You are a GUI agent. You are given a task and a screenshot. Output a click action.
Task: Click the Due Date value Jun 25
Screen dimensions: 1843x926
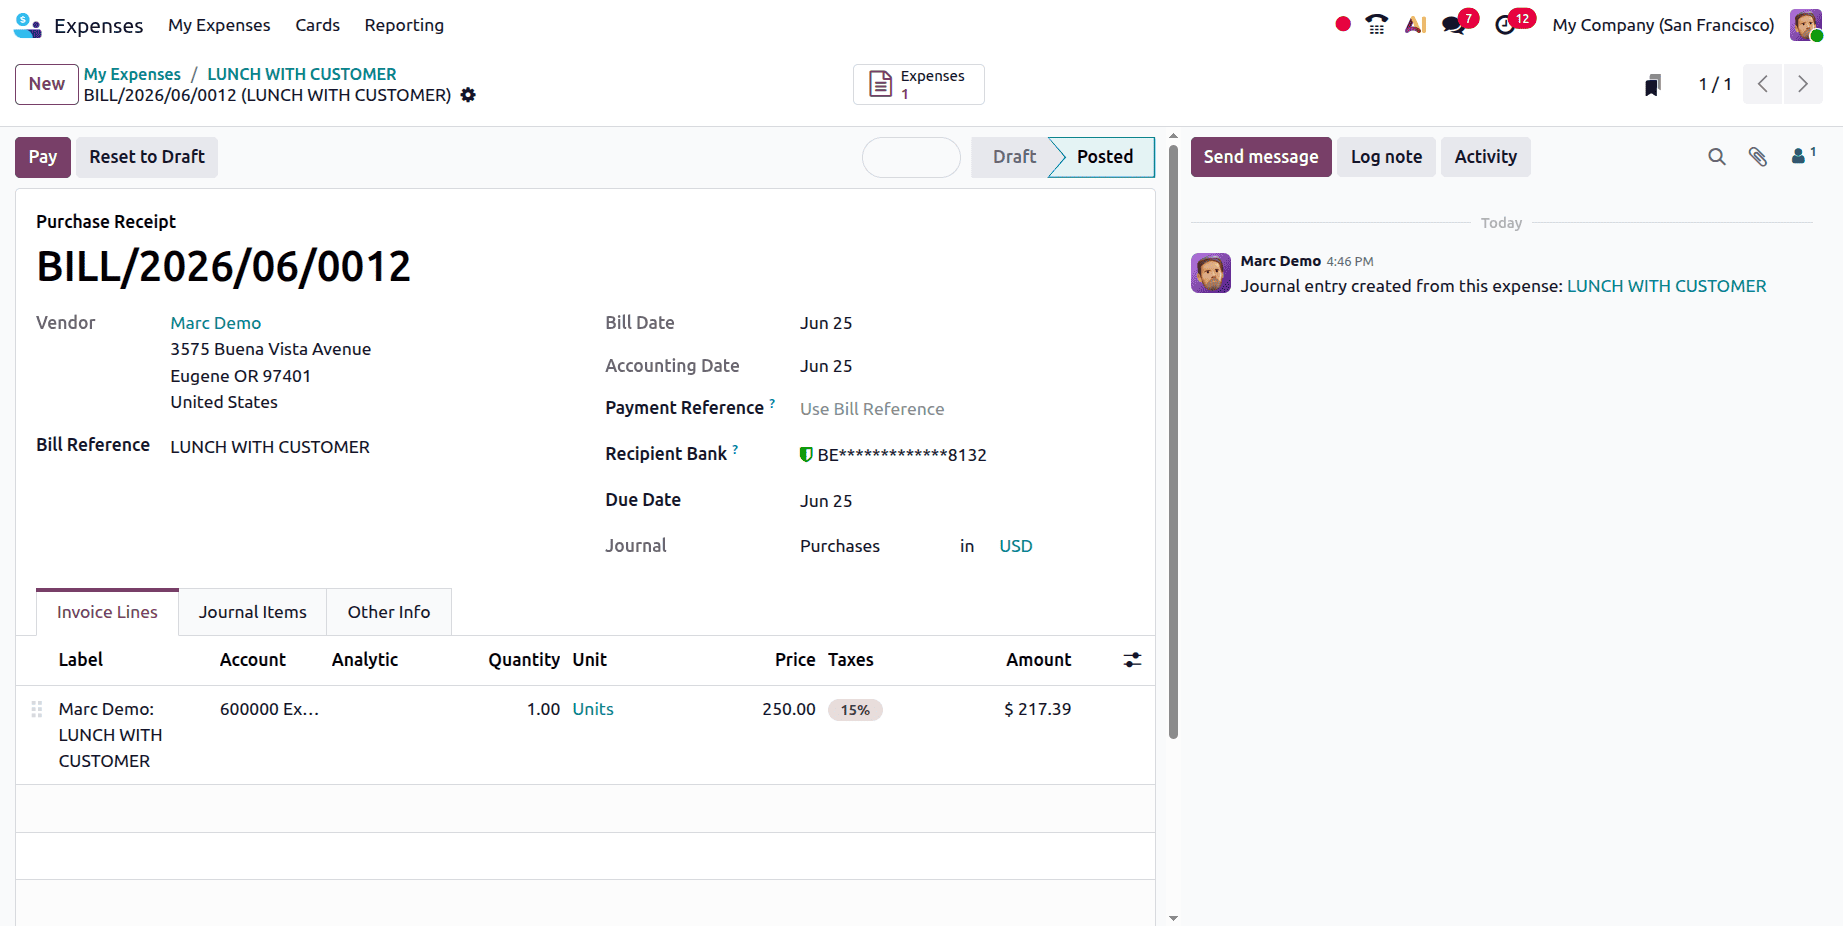point(826,501)
